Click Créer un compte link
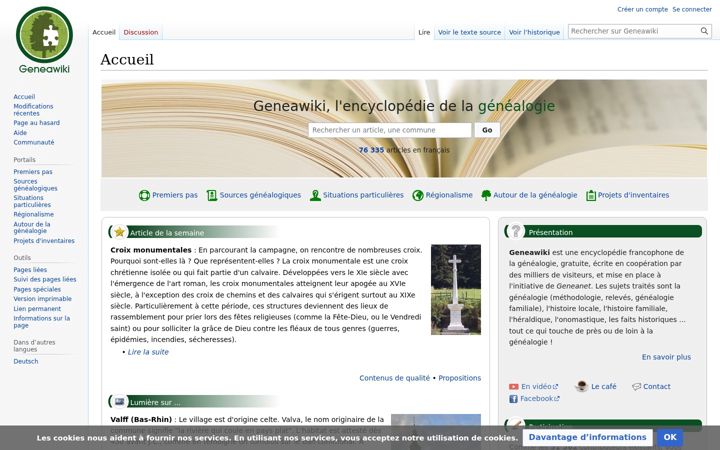720x450 pixels. pos(642,9)
